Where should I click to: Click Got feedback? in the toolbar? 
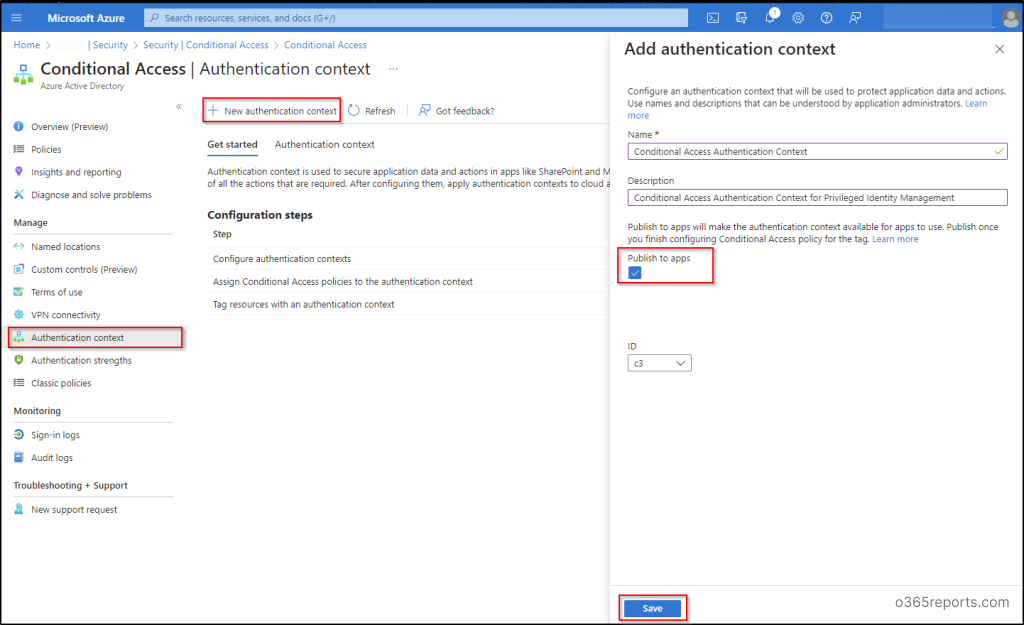(x=456, y=111)
